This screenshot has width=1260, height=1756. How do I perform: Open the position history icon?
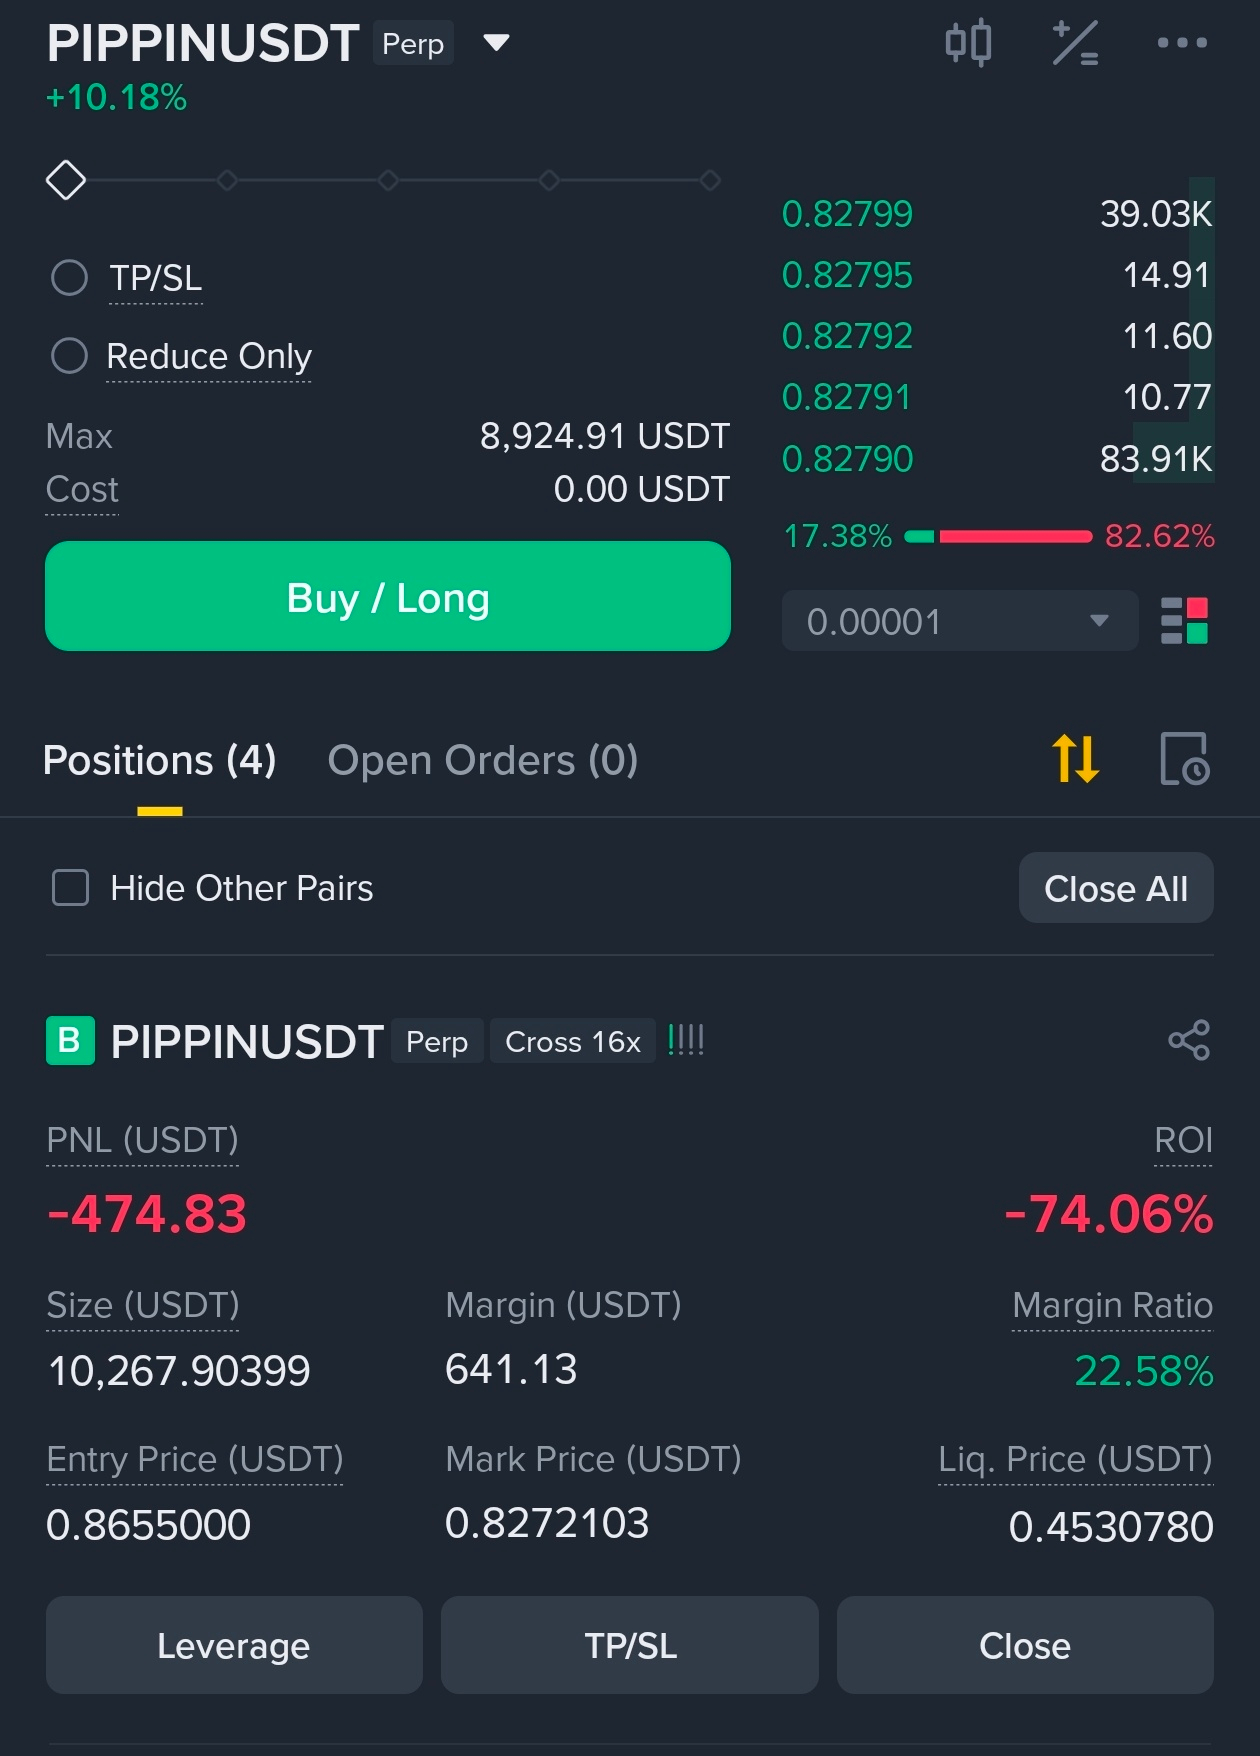(x=1185, y=759)
